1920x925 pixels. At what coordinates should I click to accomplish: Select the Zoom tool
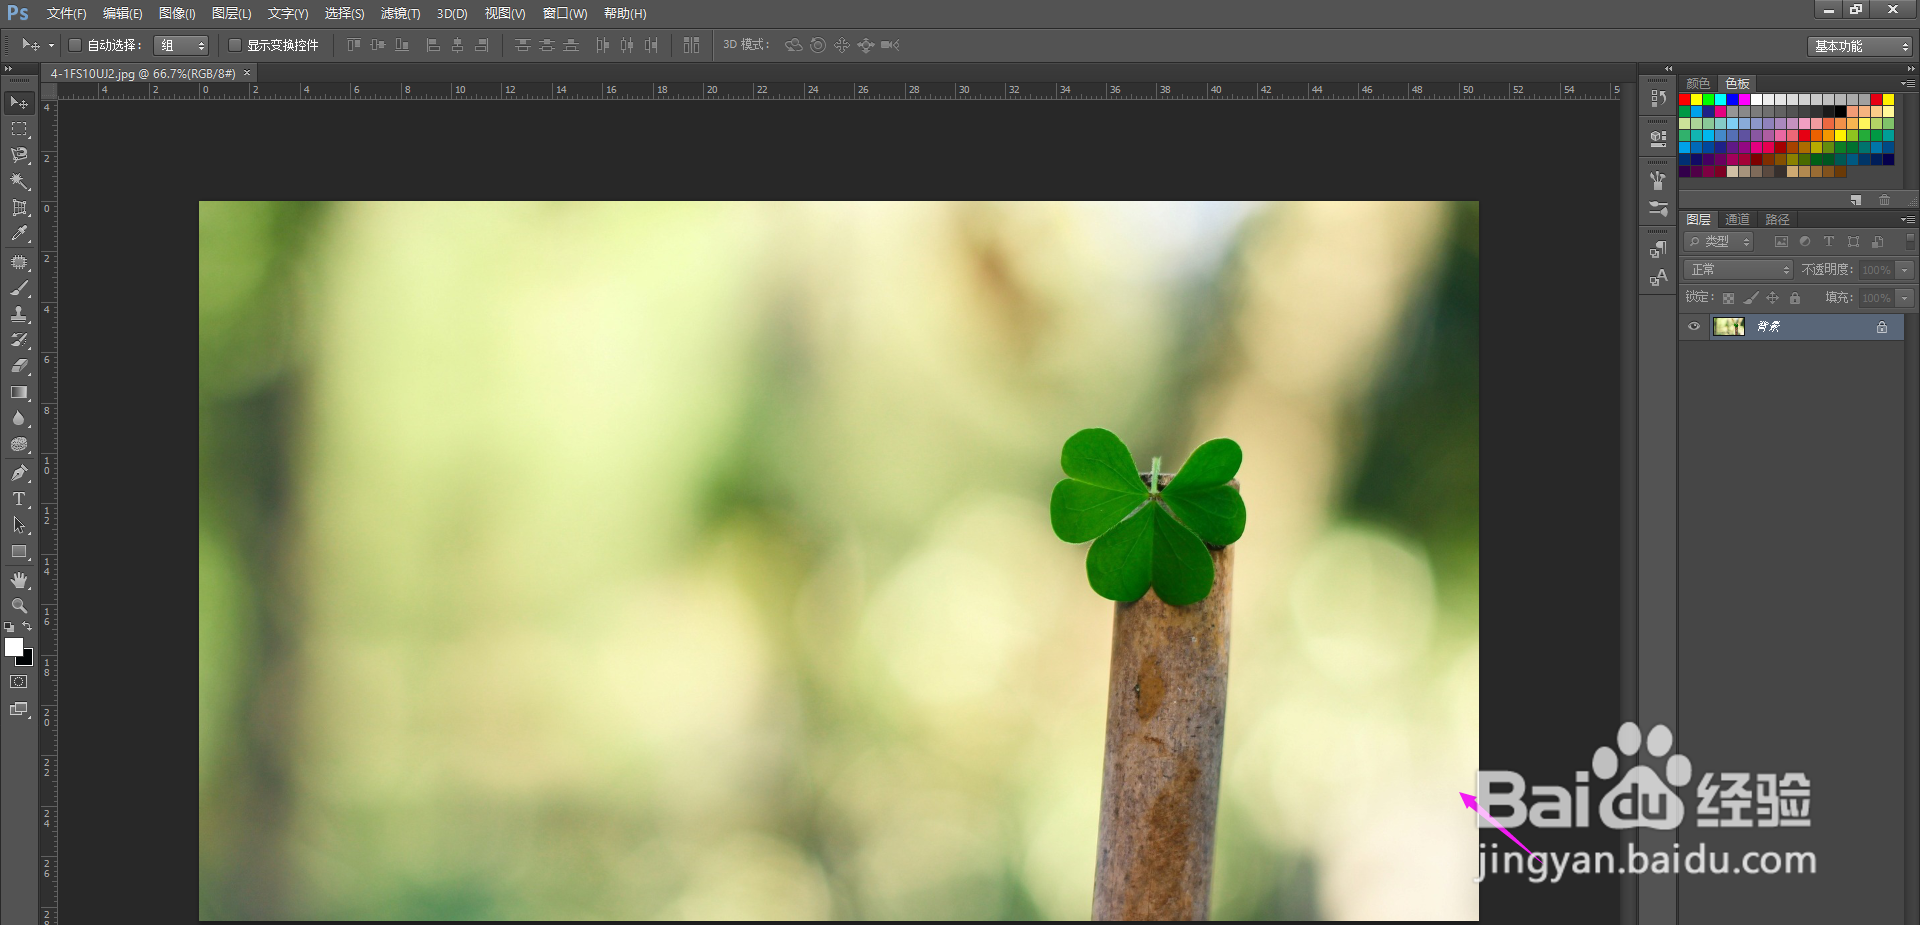(x=19, y=606)
